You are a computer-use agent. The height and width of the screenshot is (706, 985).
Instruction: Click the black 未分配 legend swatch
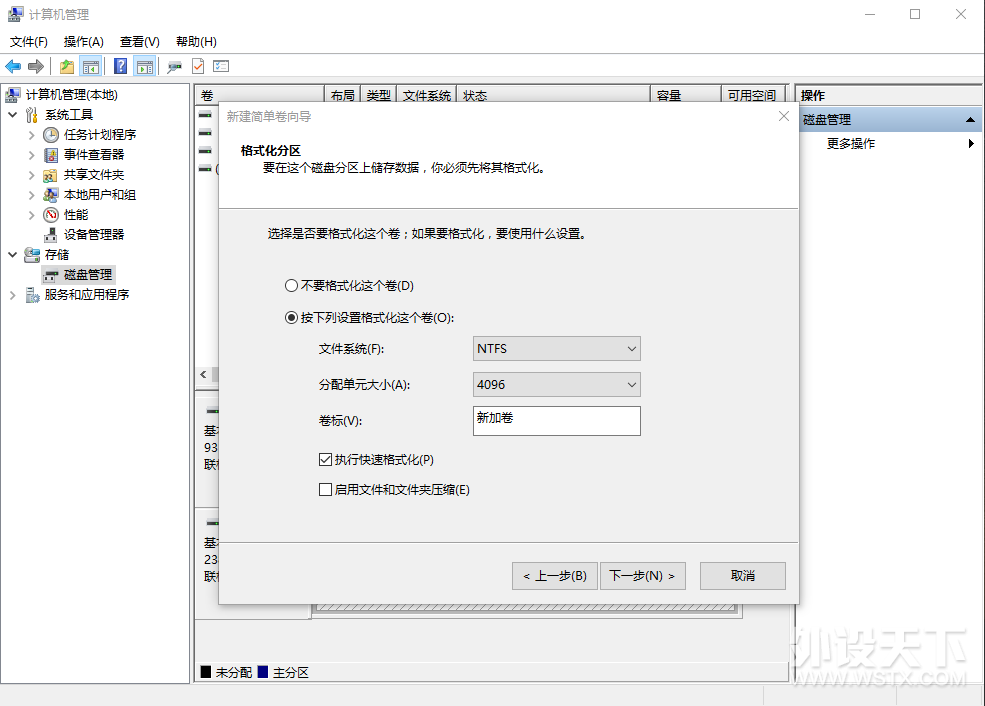tap(206, 672)
